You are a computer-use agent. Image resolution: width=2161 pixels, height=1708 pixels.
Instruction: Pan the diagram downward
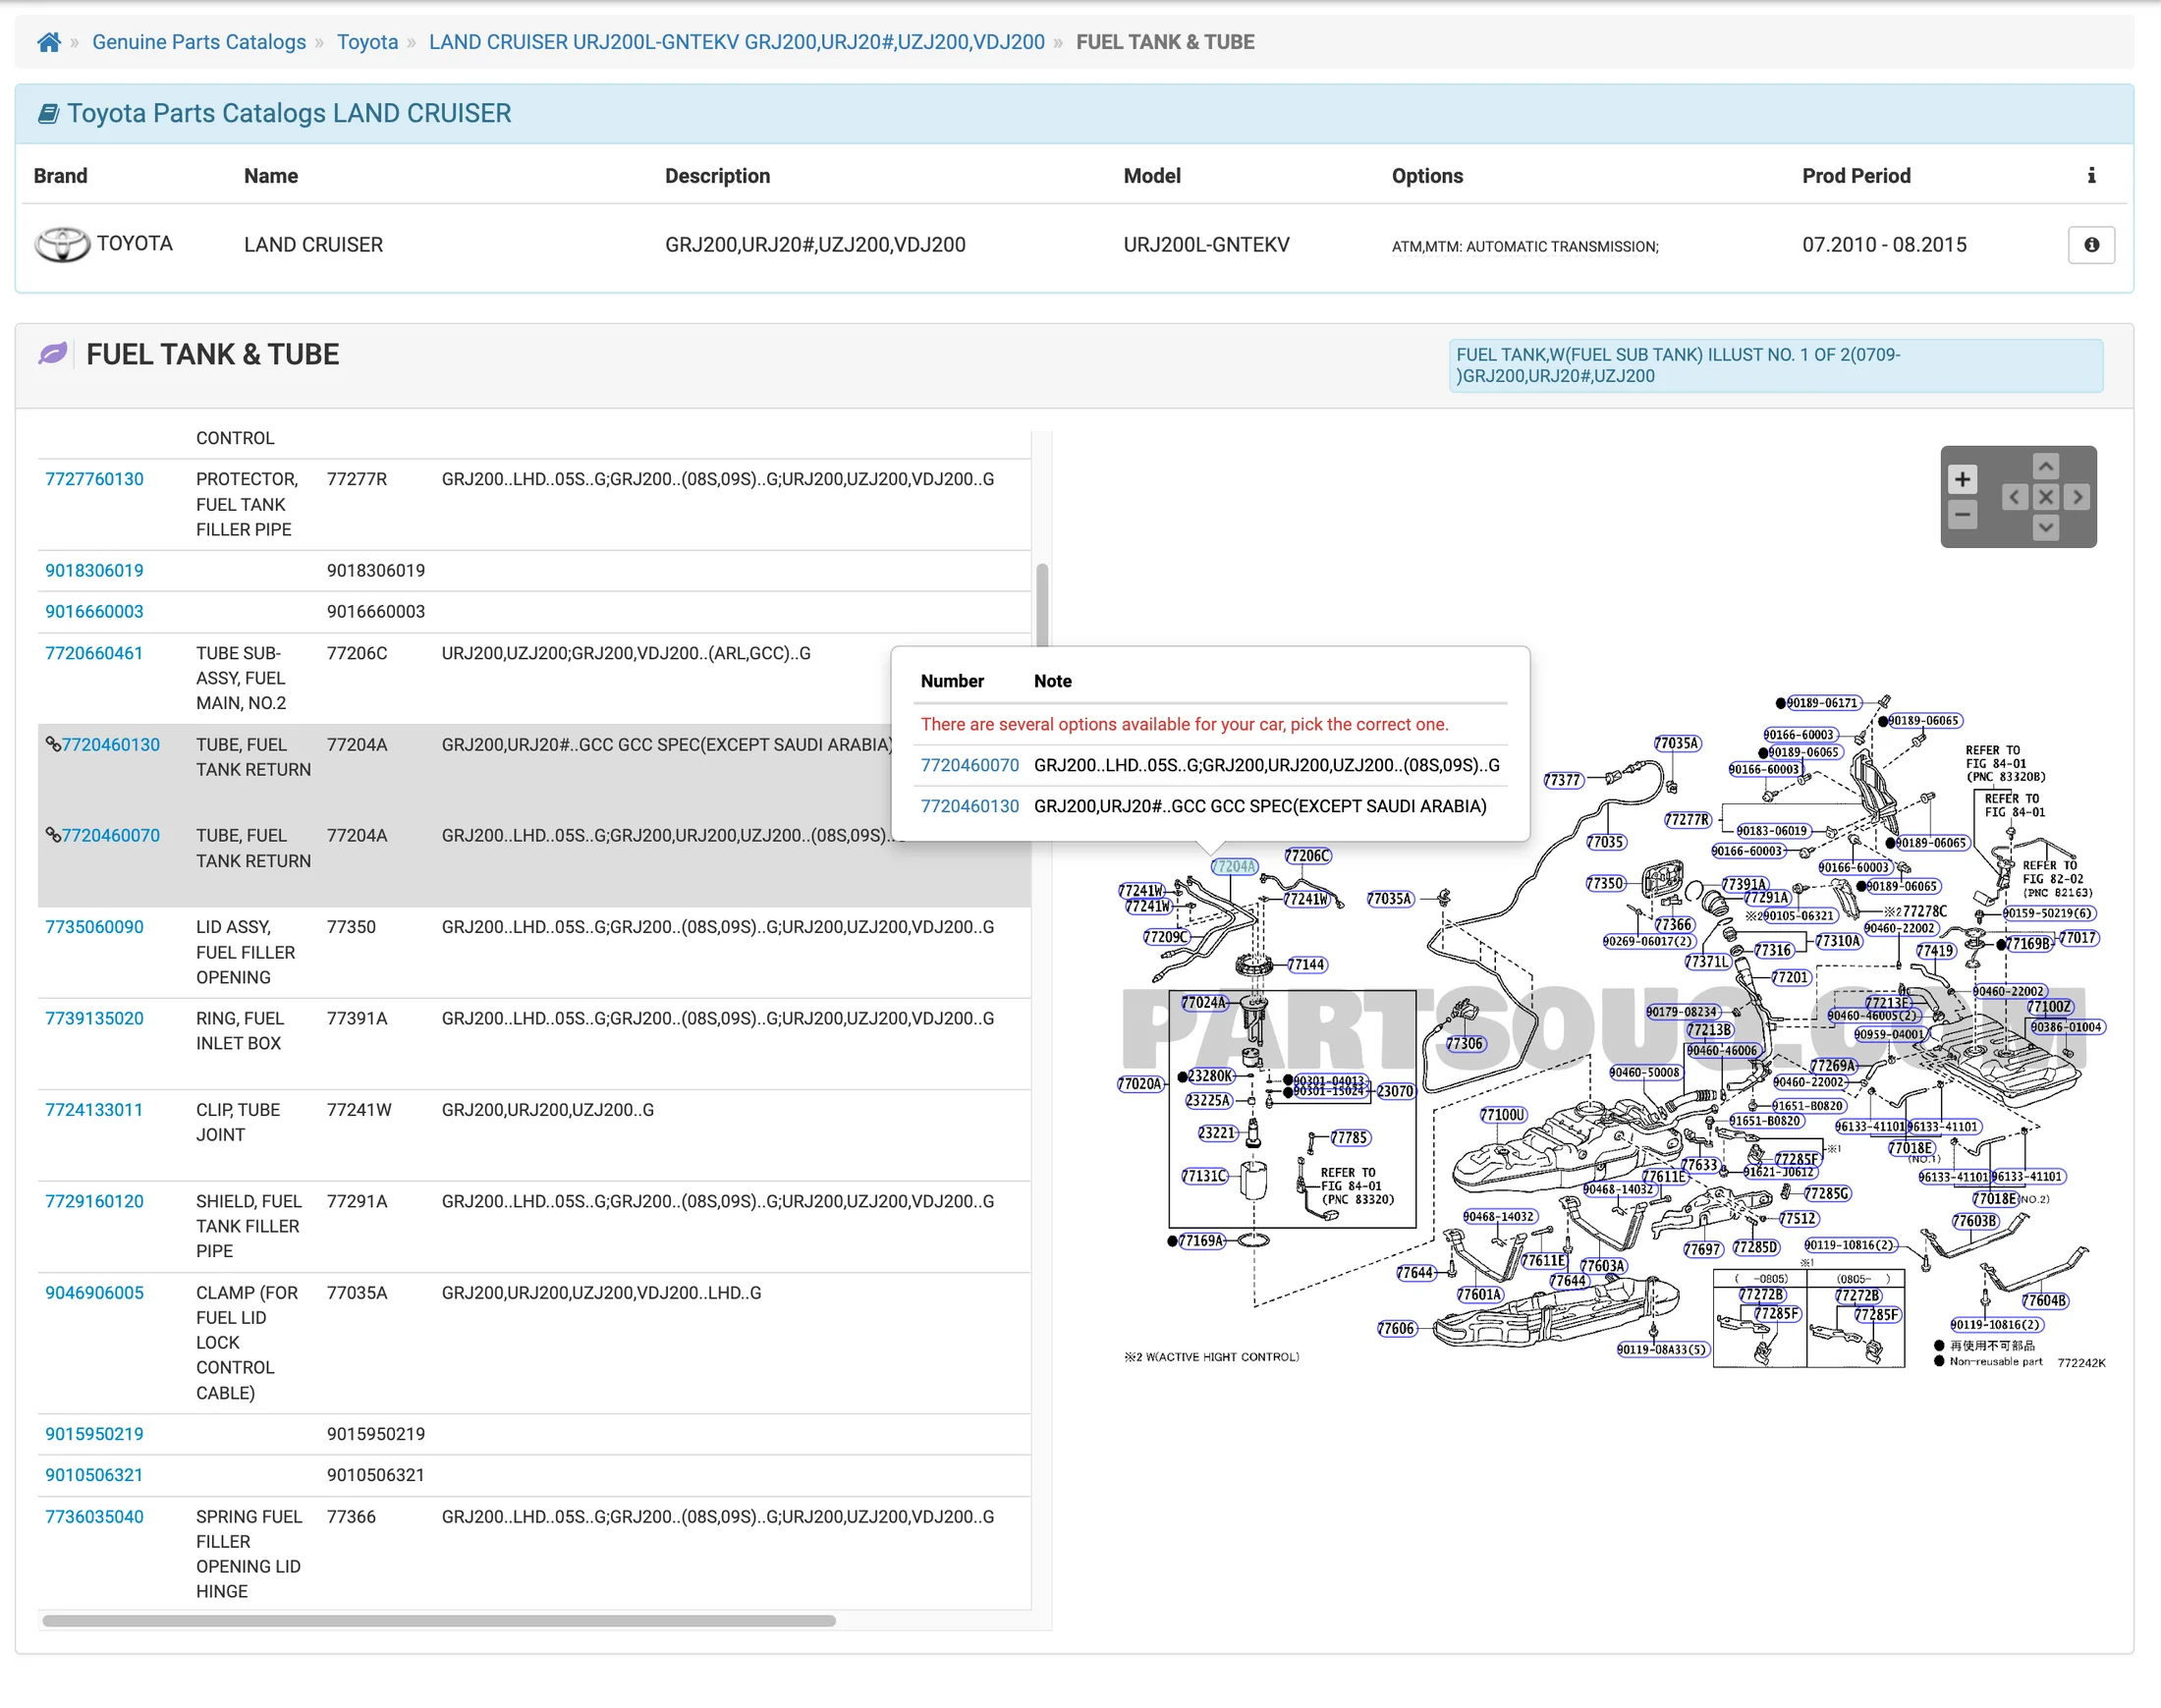[2045, 527]
